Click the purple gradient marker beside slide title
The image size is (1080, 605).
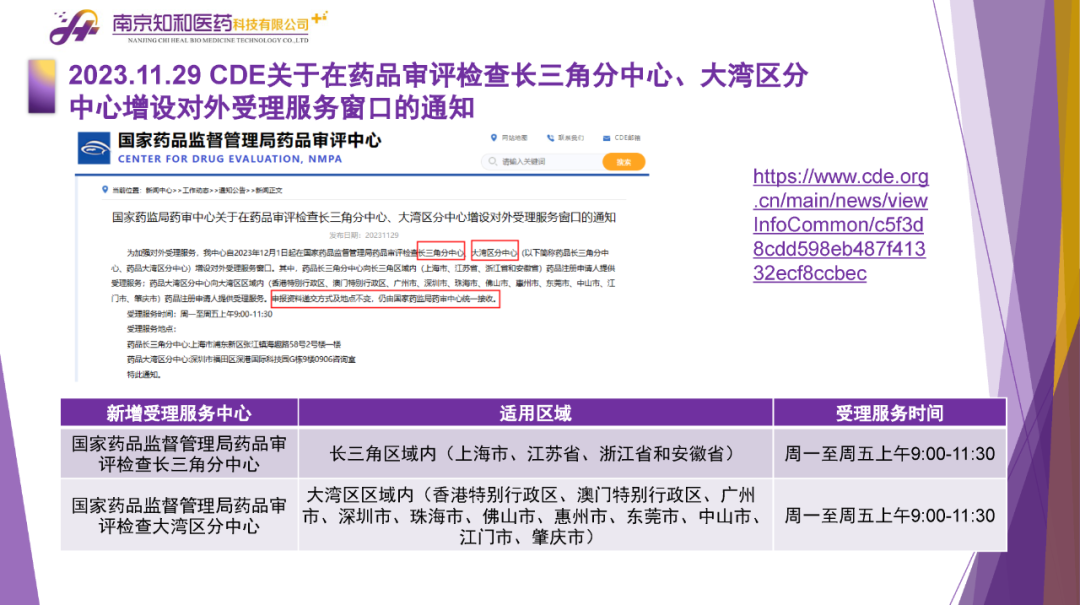(x=41, y=85)
